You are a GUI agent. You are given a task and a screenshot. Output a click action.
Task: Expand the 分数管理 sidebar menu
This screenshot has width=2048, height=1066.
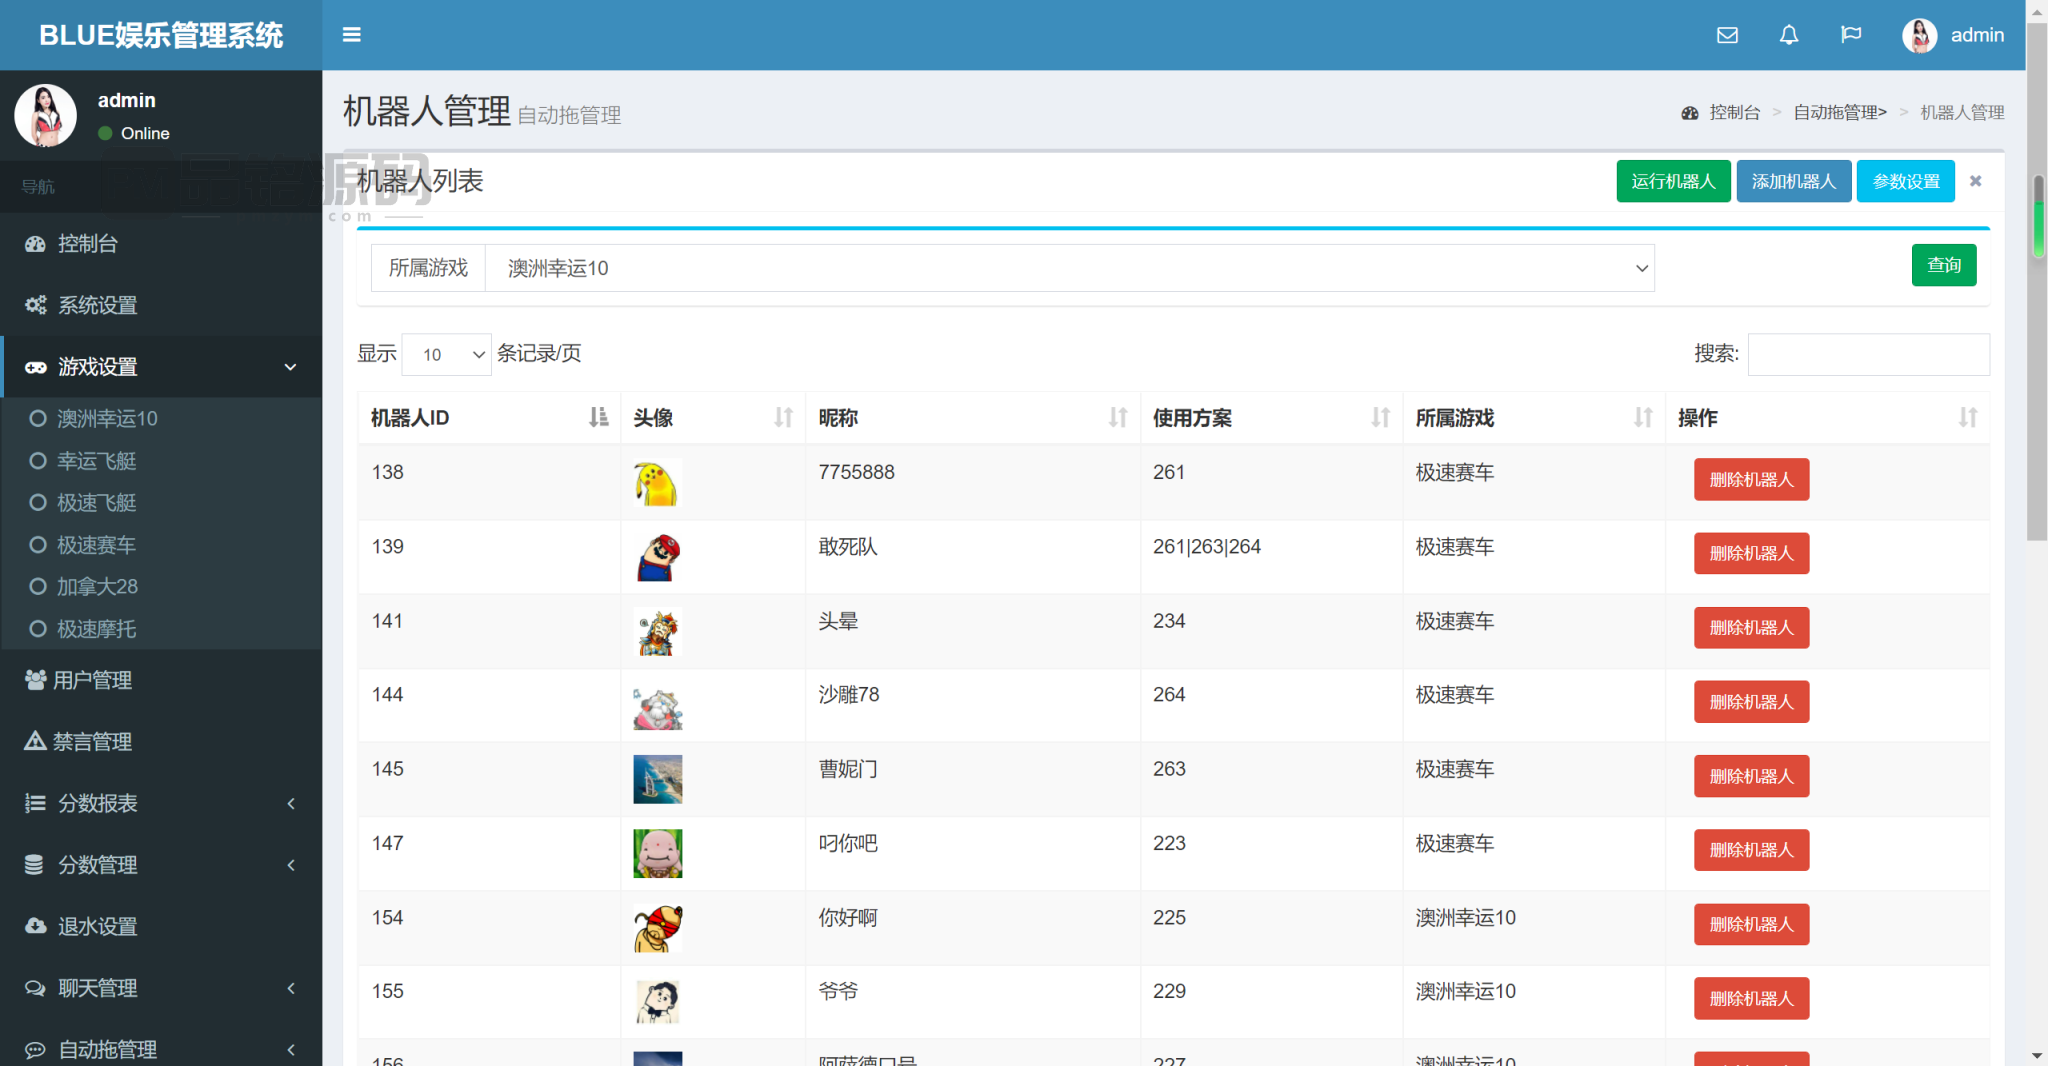click(x=161, y=865)
